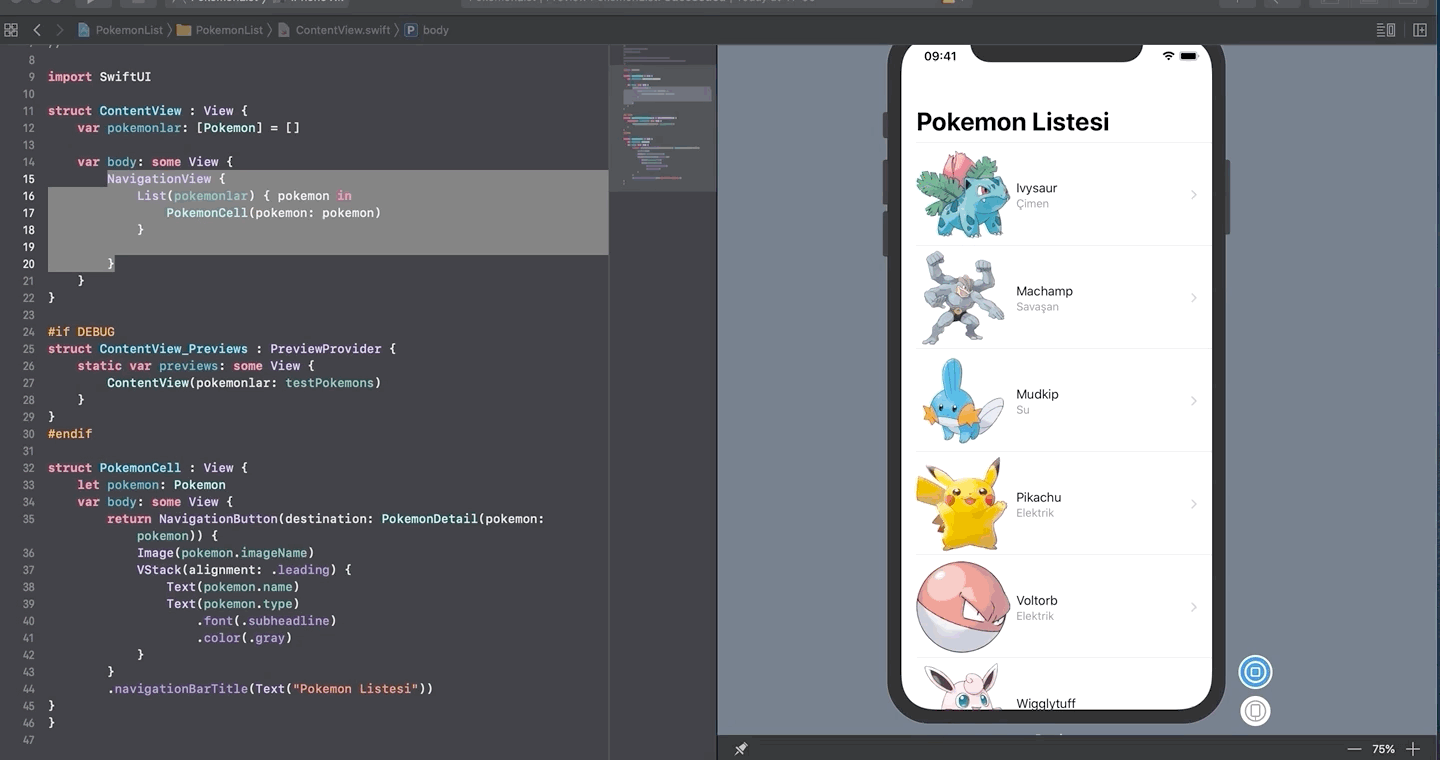Click the Wi-Fi icon in the preview status bar
The image size is (1440, 760).
tap(1168, 56)
